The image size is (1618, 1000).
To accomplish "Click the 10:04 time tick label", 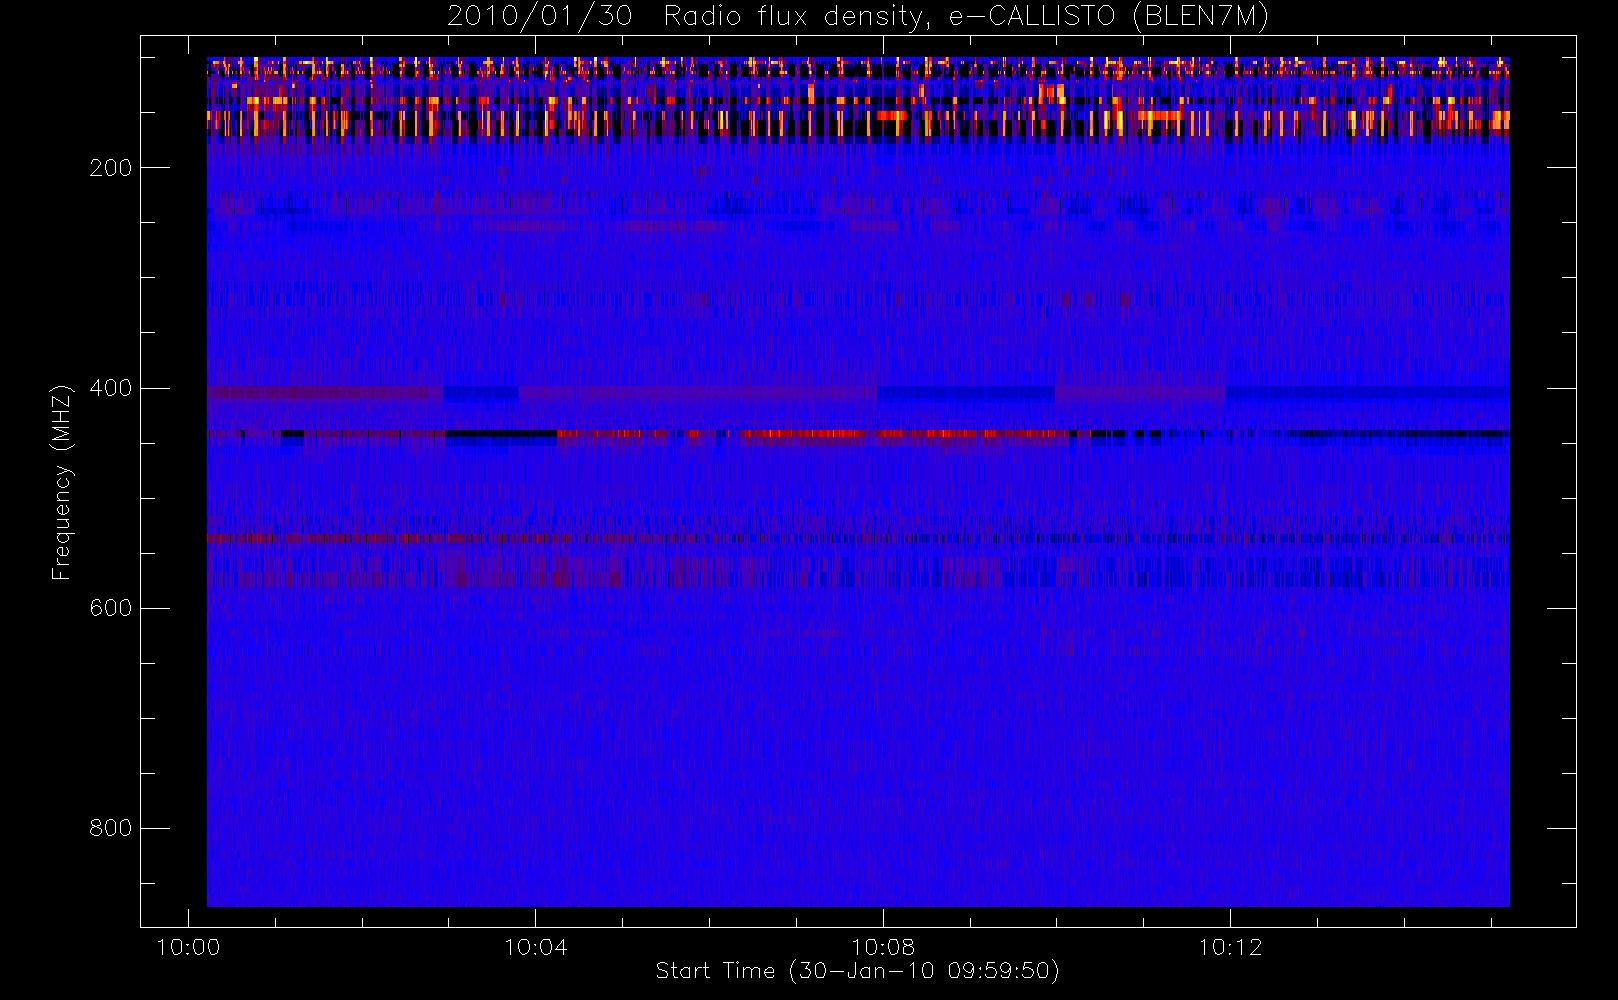I will [535, 947].
